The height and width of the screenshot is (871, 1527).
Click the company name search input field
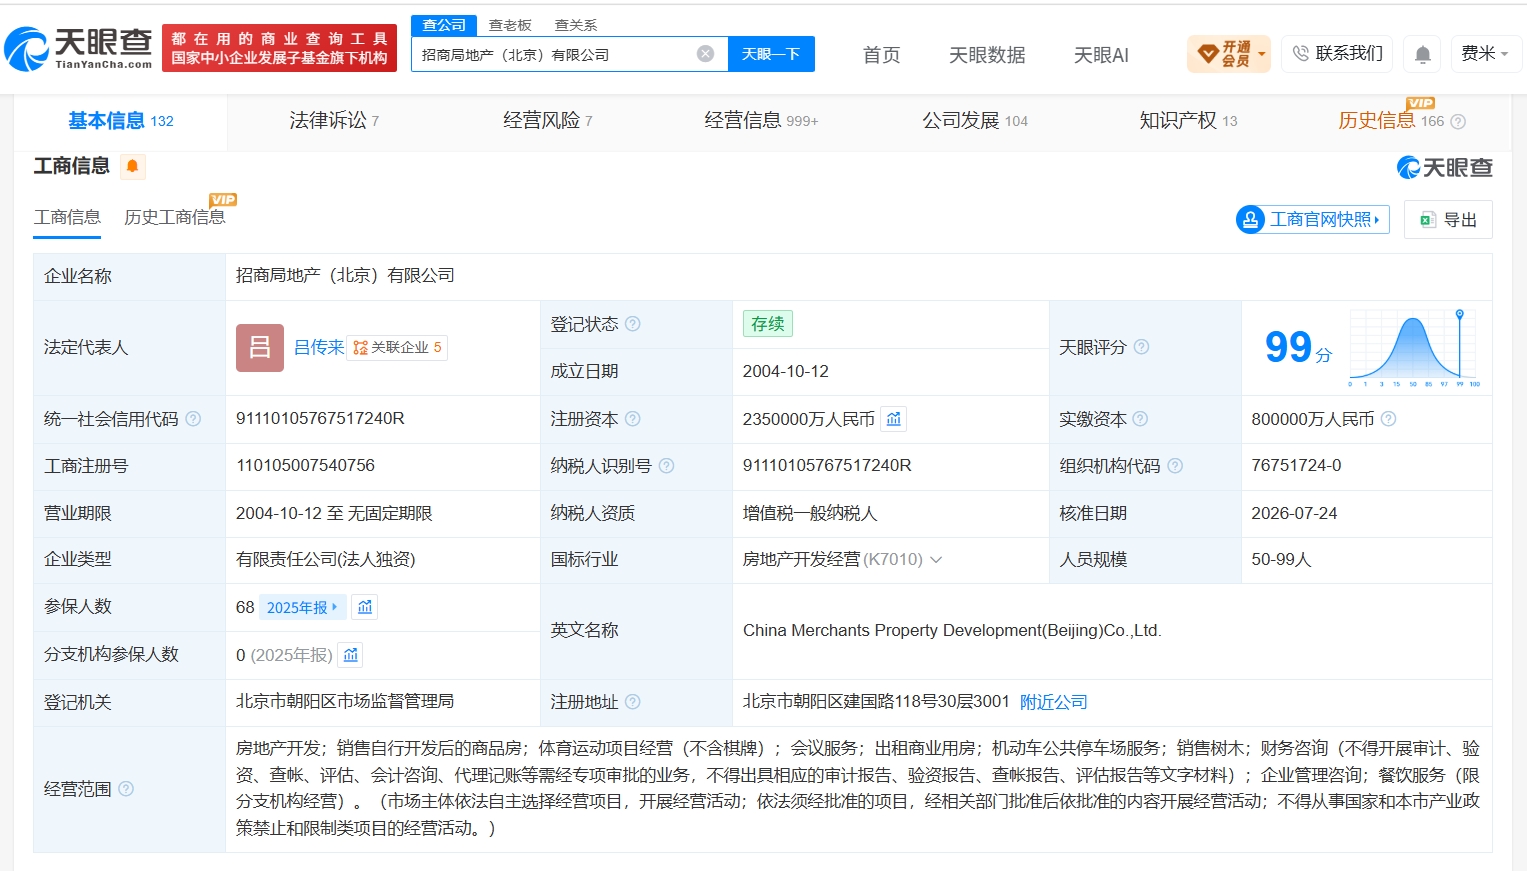[553, 54]
